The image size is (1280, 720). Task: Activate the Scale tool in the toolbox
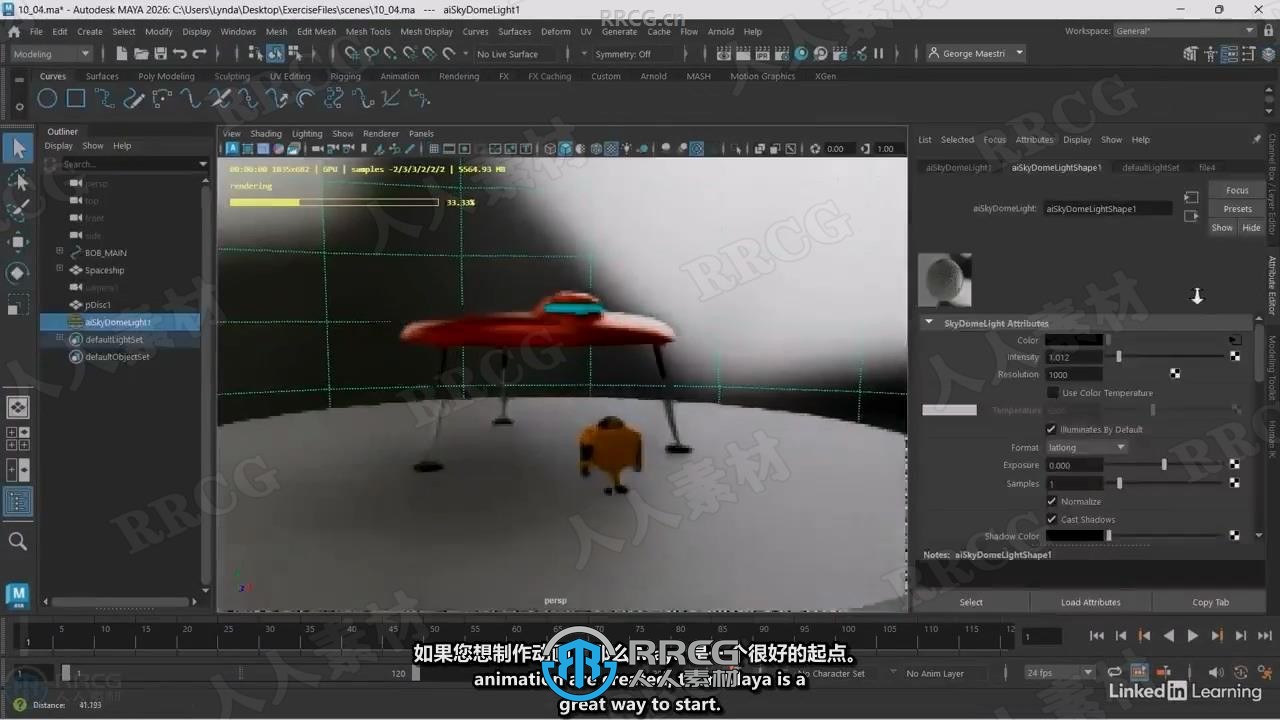coord(18,304)
